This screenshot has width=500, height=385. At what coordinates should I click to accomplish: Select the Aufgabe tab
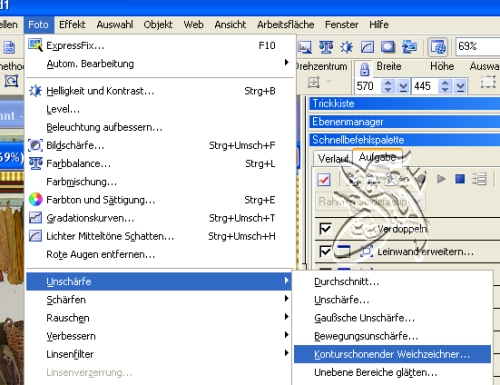[x=378, y=157]
